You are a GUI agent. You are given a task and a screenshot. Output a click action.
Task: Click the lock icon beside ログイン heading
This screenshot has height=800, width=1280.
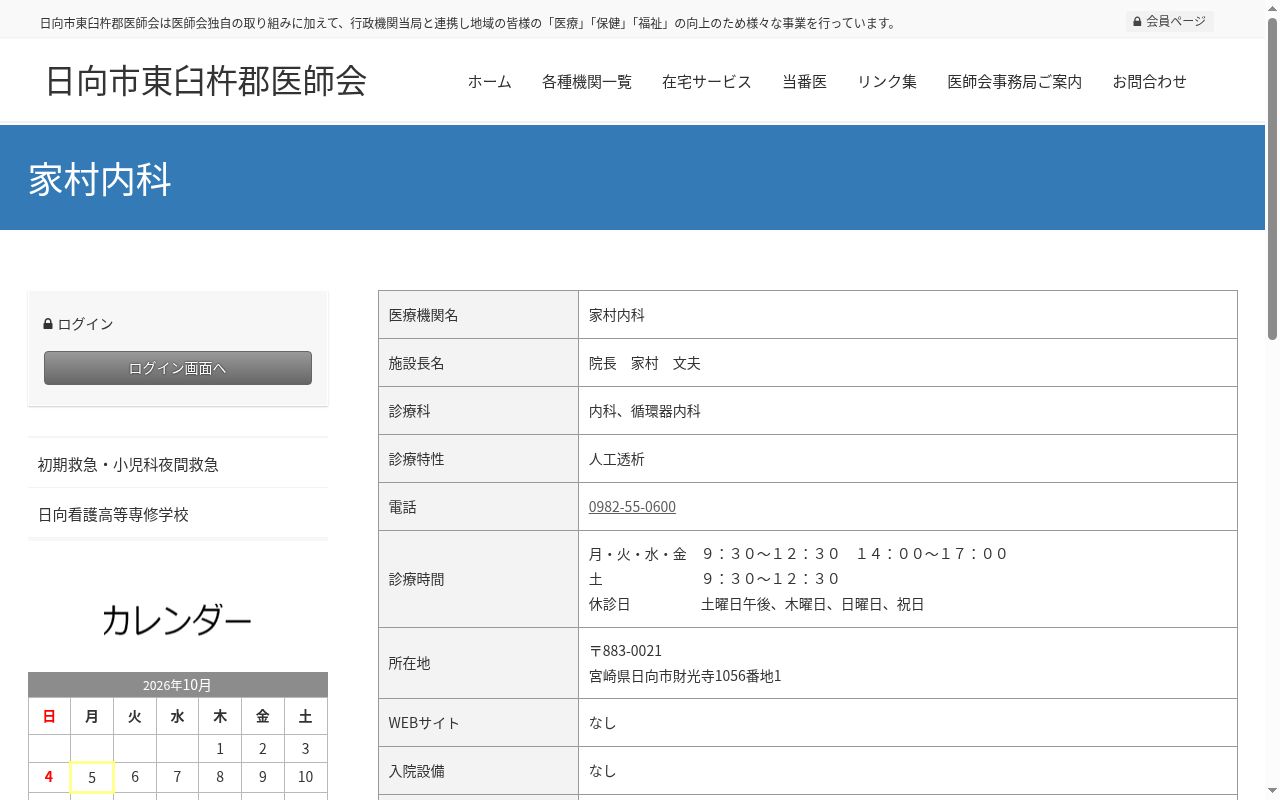(48, 324)
